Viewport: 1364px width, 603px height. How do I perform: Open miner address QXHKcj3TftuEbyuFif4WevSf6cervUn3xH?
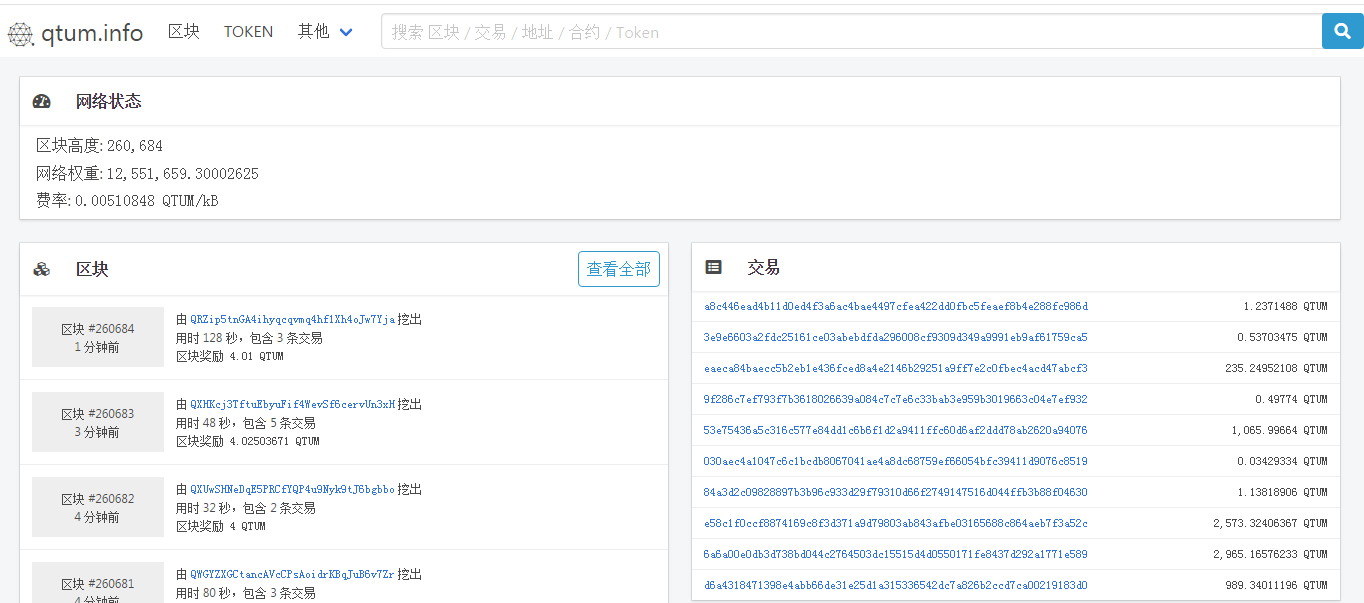tap(292, 405)
